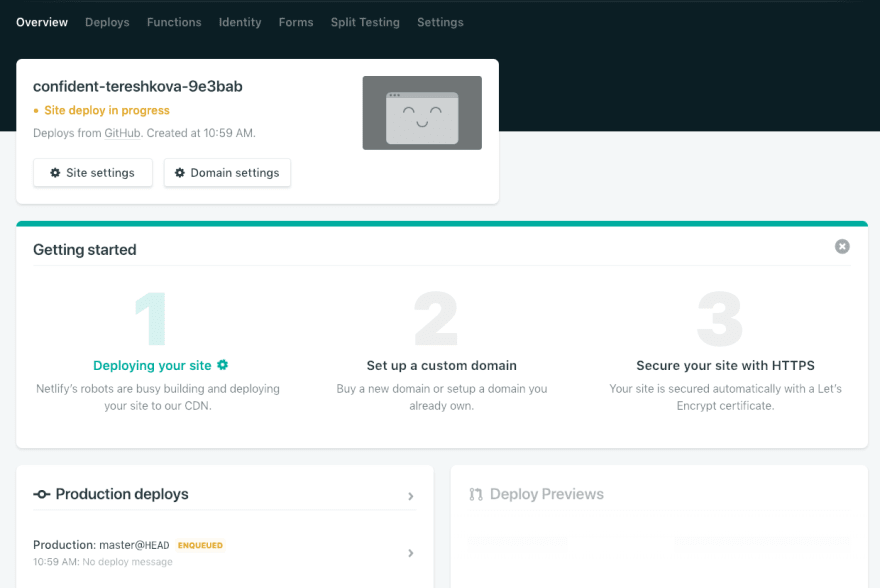The height and width of the screenshot is (588, 880).
Task: Click the large step number 2
Action: click(x=436, y=318)
